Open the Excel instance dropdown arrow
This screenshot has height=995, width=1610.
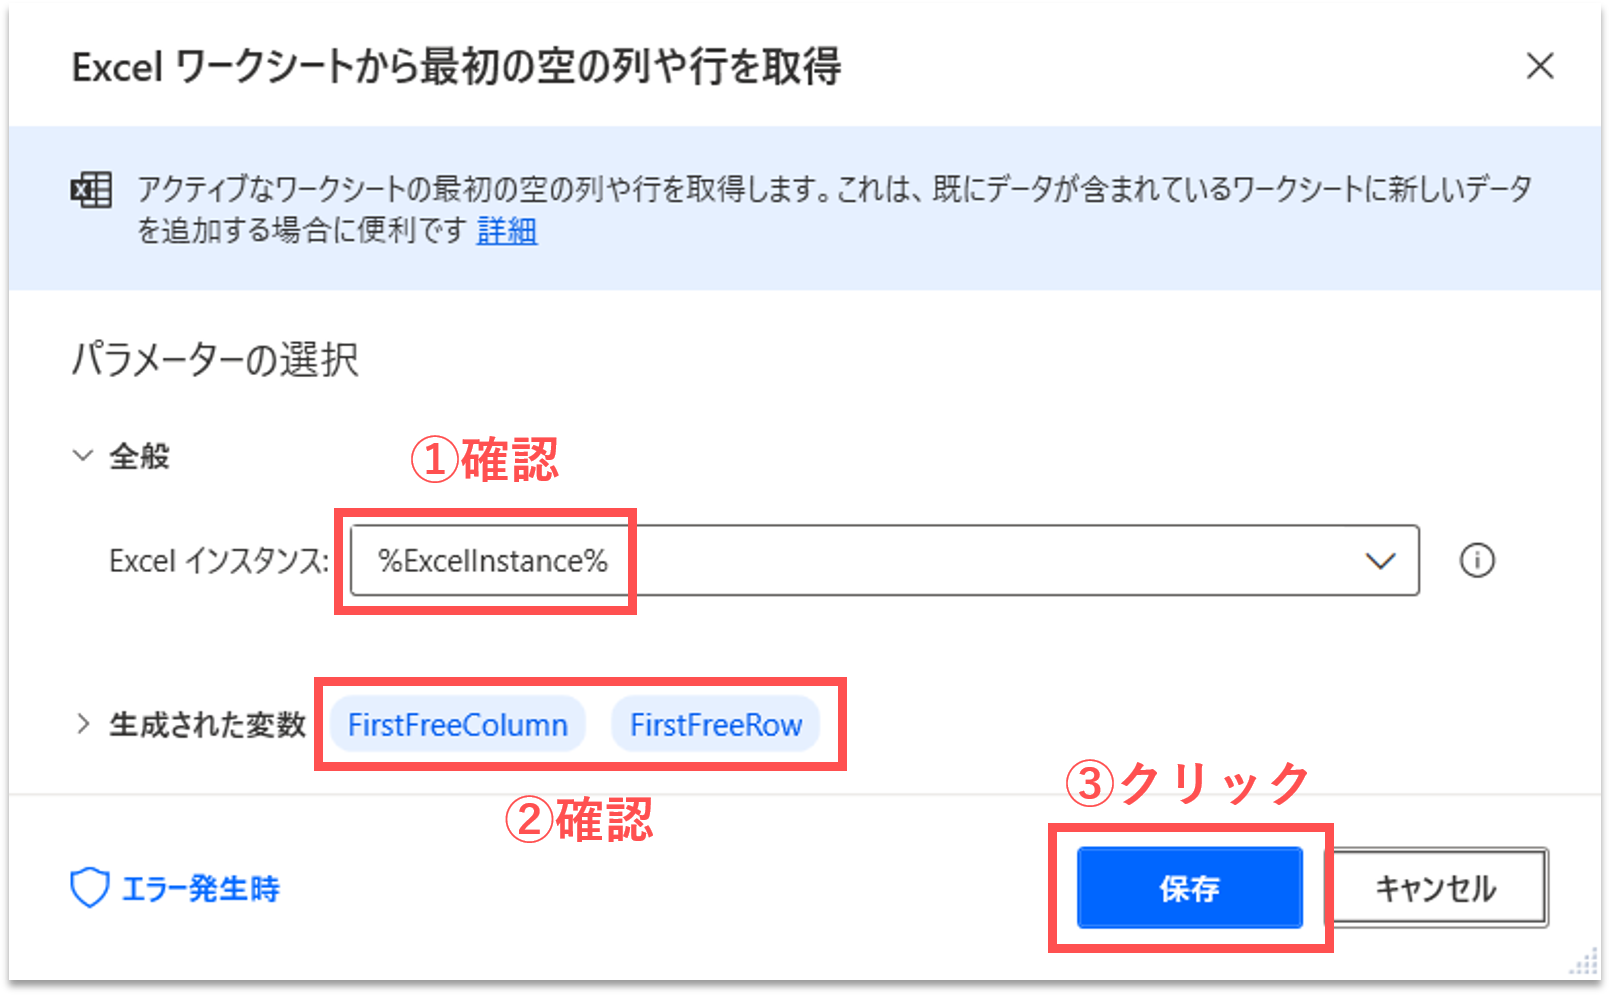point(1380,561)
